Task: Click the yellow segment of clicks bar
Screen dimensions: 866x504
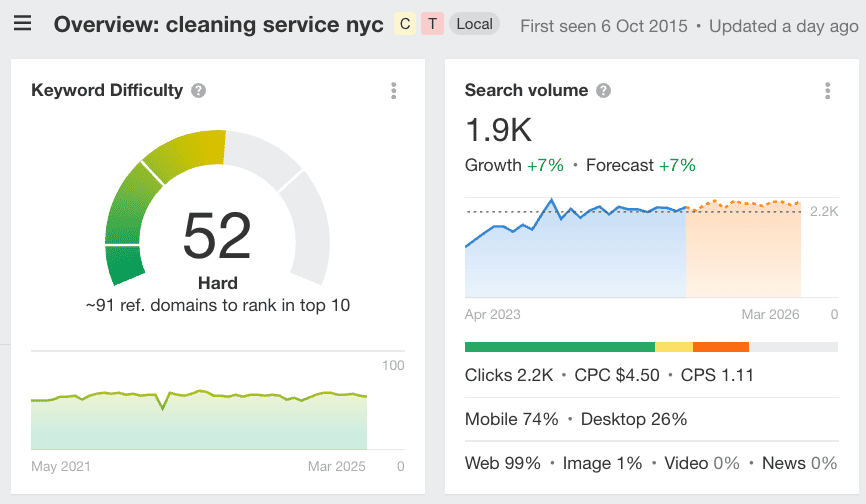Action: (x=673, y=347)
